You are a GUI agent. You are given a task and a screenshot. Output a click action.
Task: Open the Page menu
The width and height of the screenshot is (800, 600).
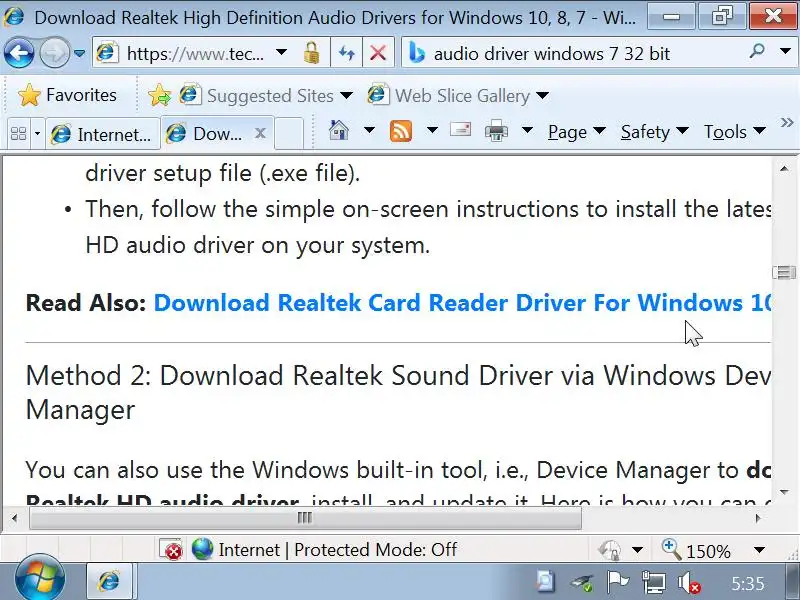click(576, 132)
